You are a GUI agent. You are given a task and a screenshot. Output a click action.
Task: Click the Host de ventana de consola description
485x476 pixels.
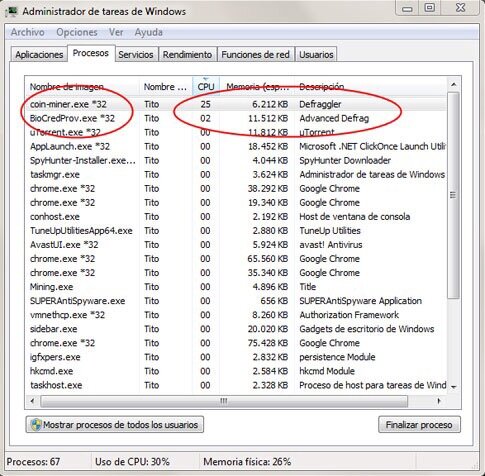tap(355, 217)
